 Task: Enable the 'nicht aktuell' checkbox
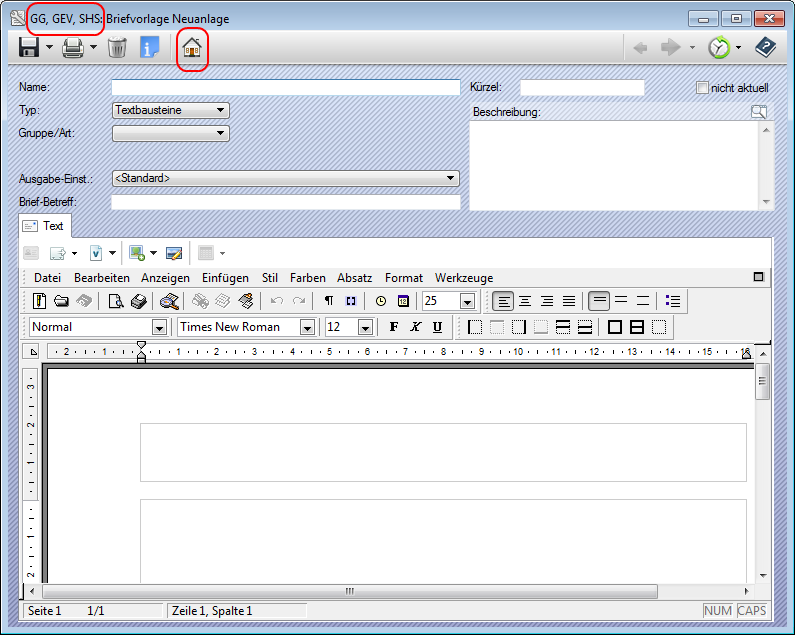coord(702,88)
